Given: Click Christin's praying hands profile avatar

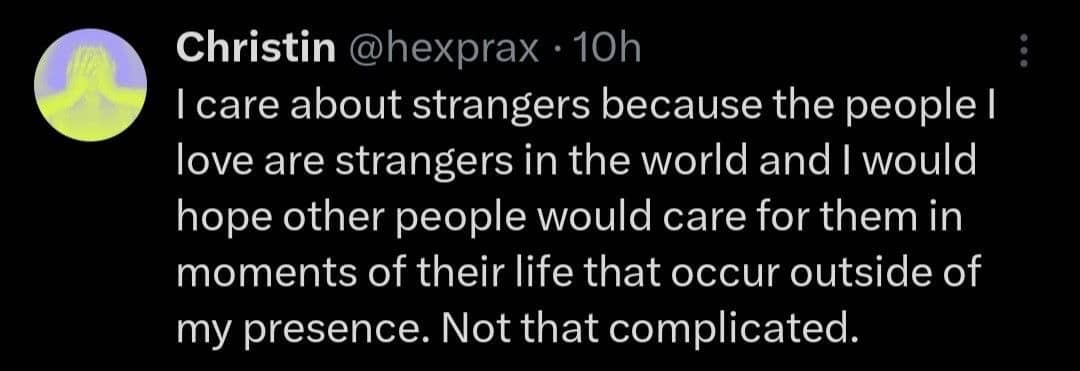Looking at the screenshot, I should [90, 85].
